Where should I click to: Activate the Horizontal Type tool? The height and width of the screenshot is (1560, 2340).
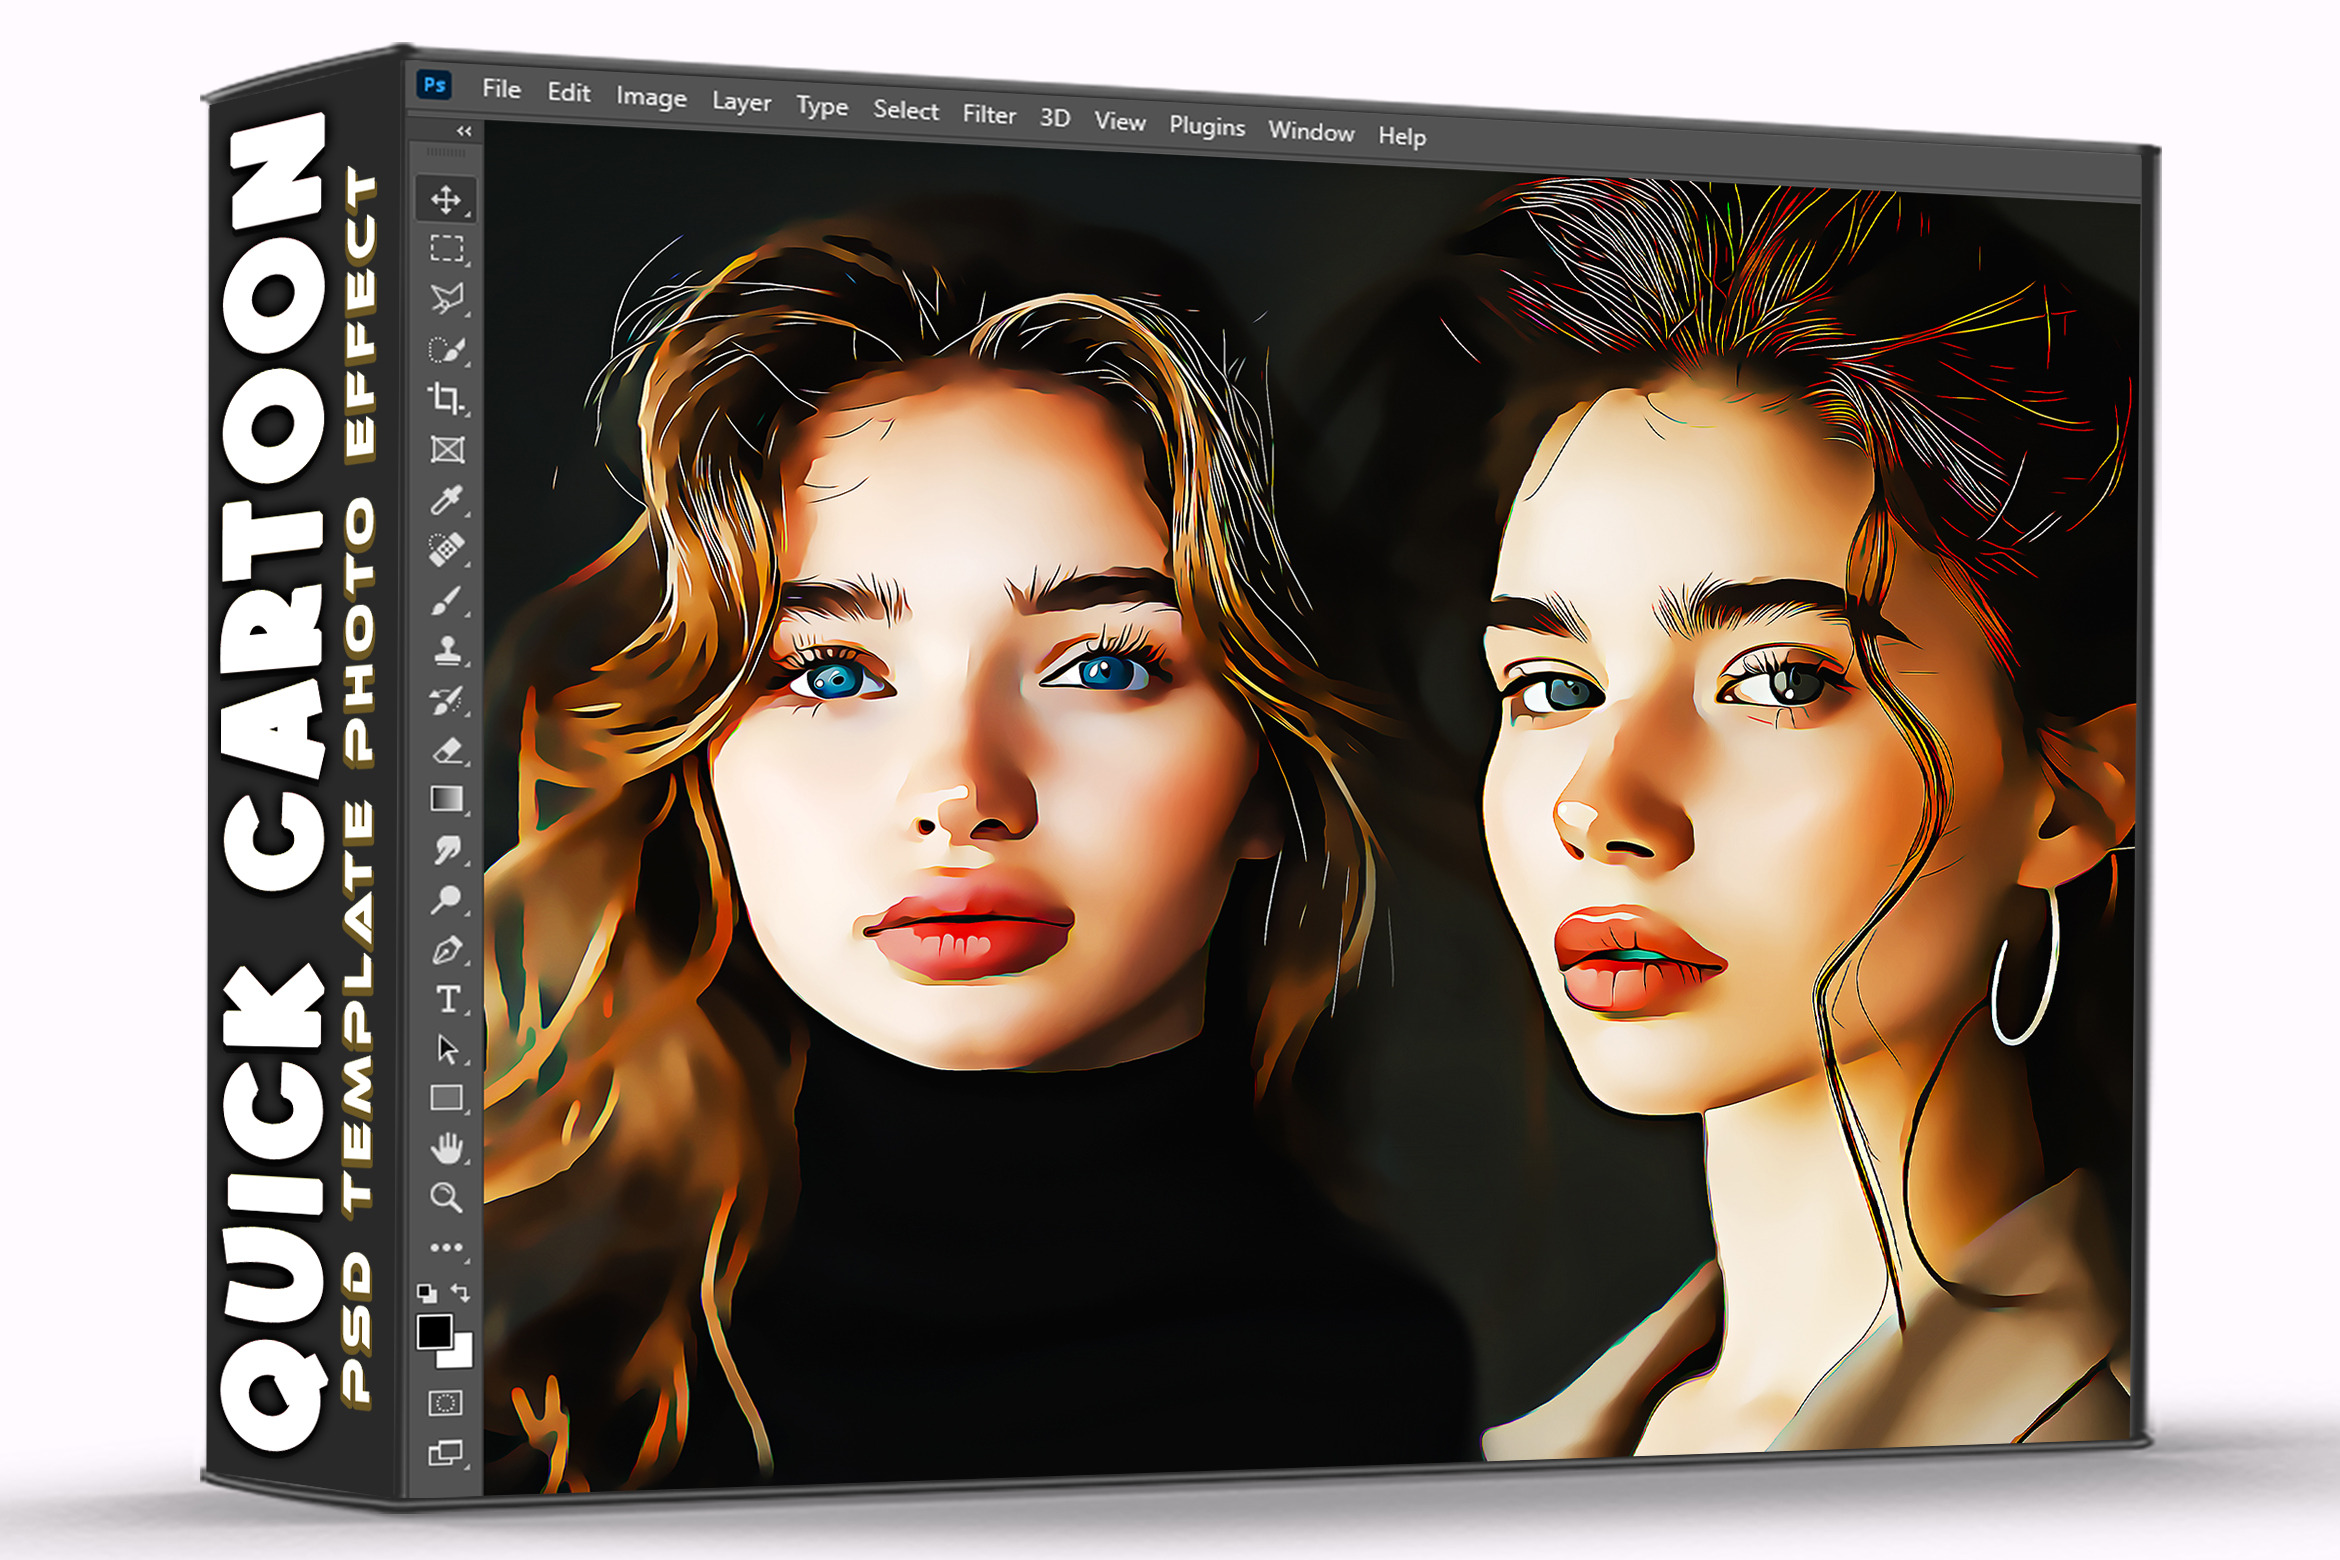point(448,999)
